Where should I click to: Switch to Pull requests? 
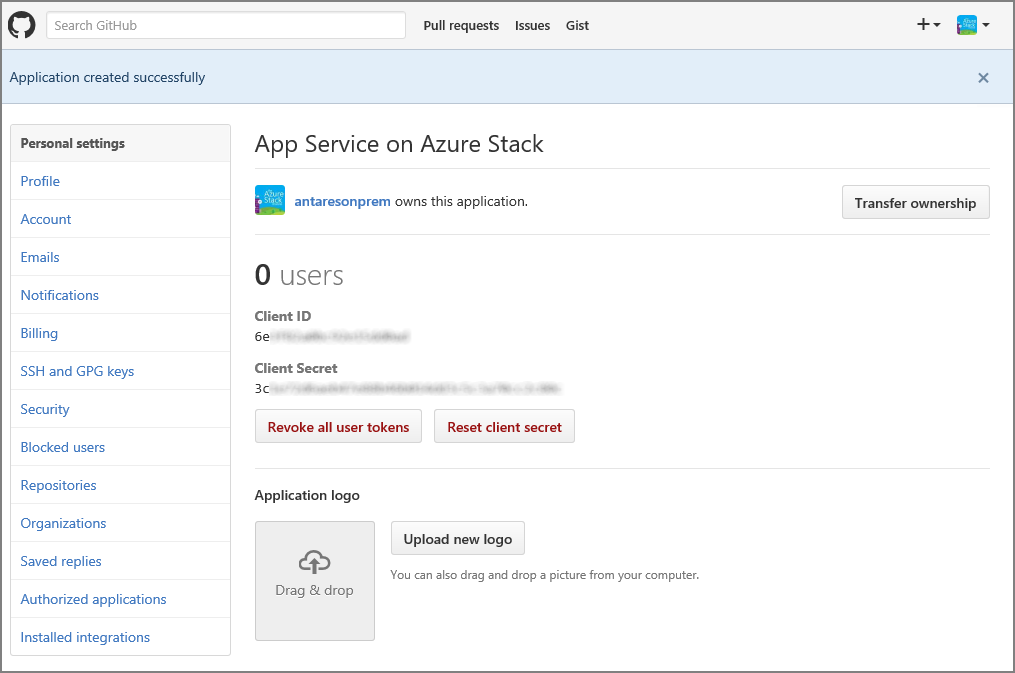461,25
